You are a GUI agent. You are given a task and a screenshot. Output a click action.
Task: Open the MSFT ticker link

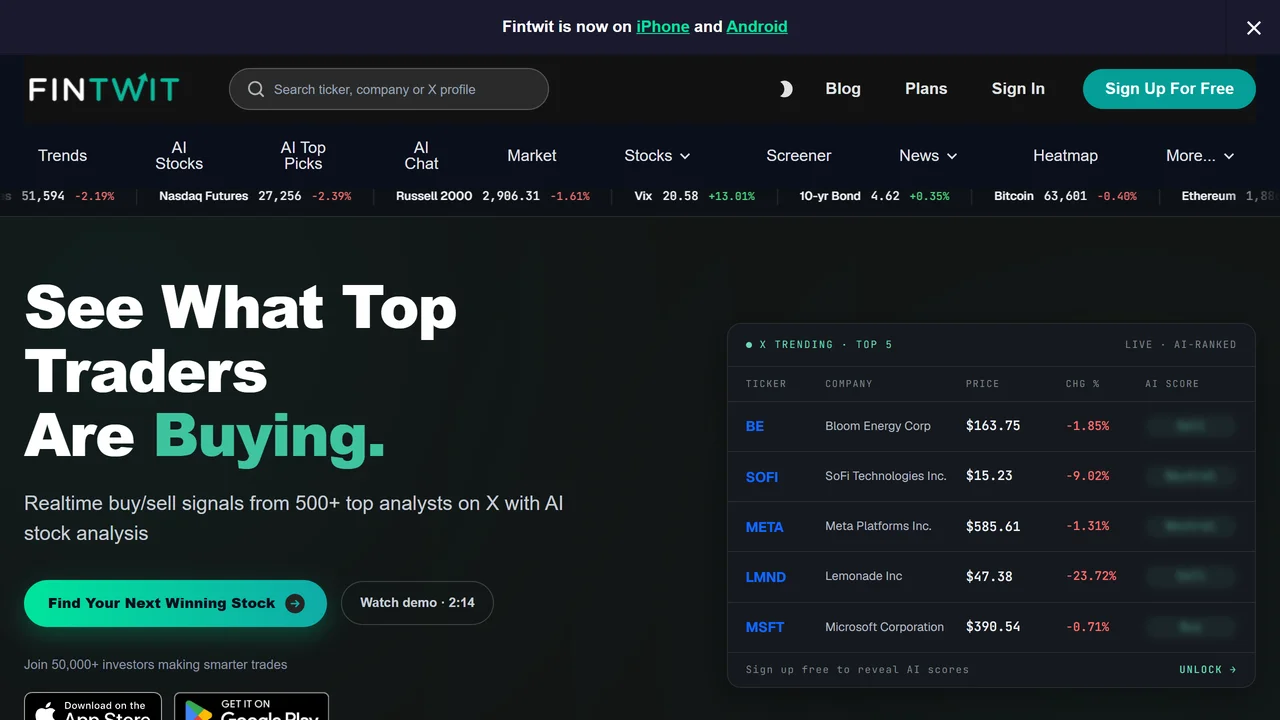coord(765,627)
